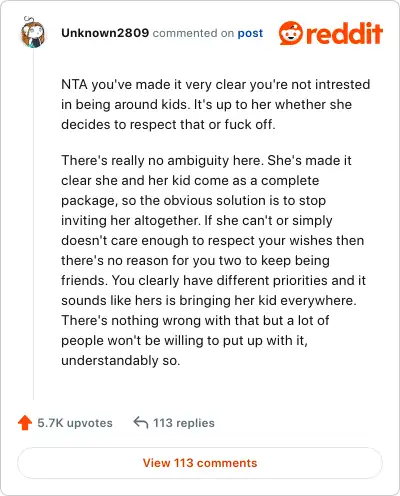Screen dimensions: 400x496
Task: Open Unknown2809's avatar image
Action: [x=33, y=33]
